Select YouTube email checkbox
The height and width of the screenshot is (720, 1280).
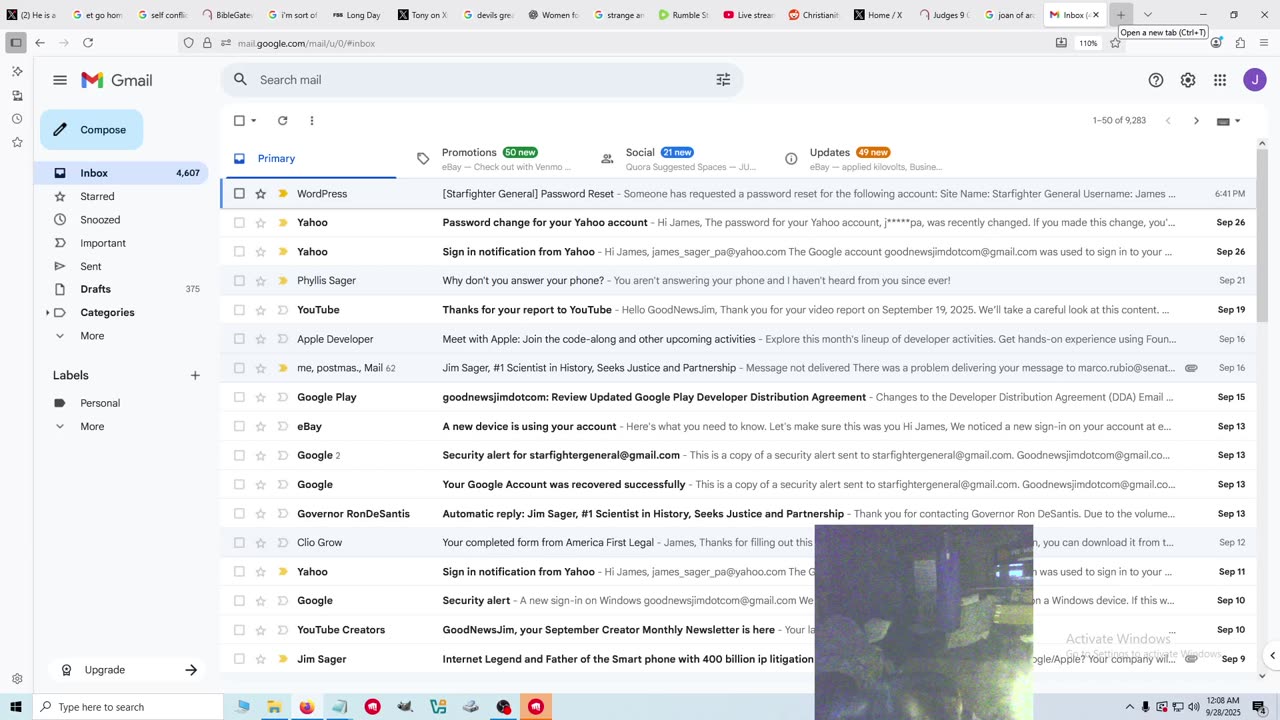[x=239, y=310]
